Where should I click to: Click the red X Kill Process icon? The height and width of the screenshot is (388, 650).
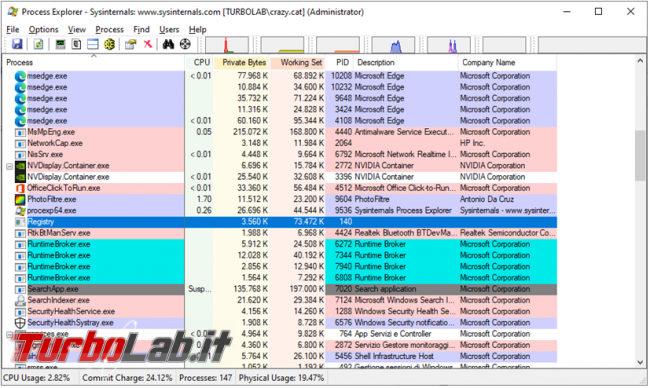pos(148,44)
